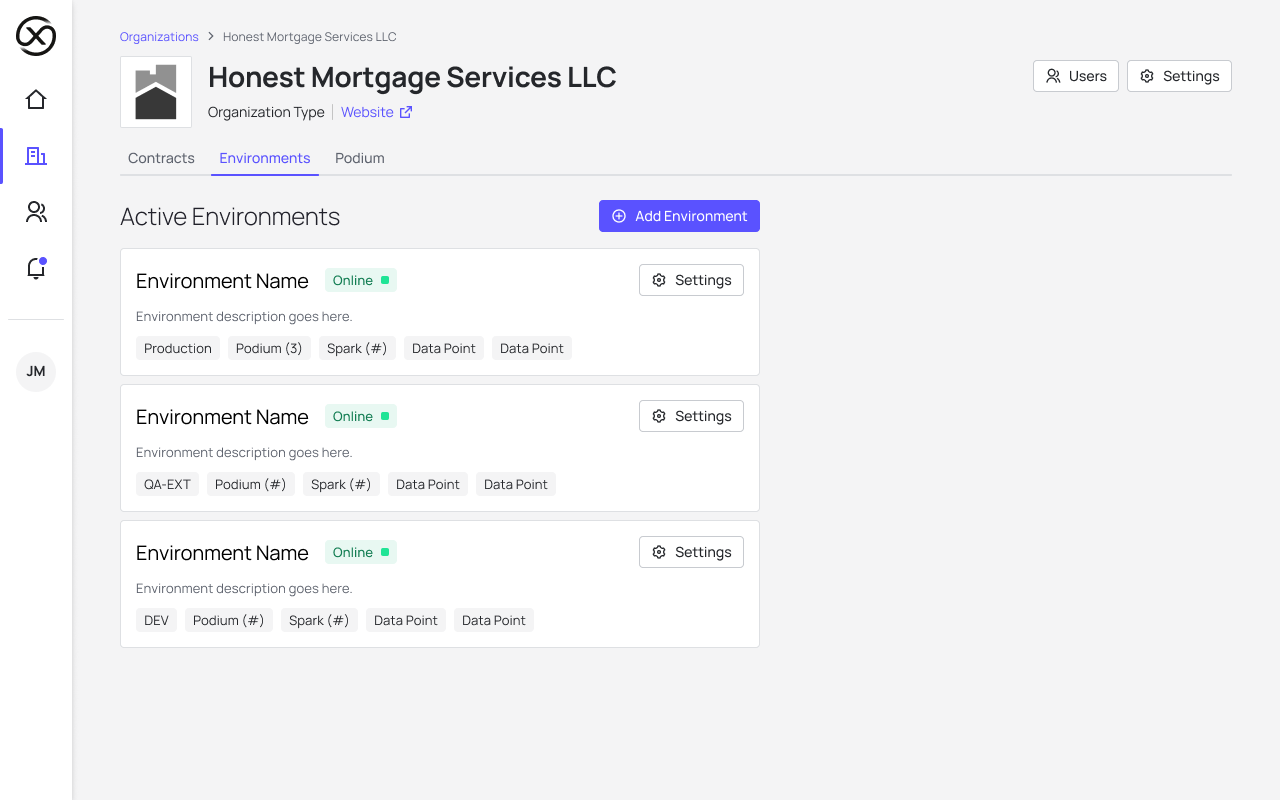
Task: Click the Podium (3) tag
Action: pos(269,348)
